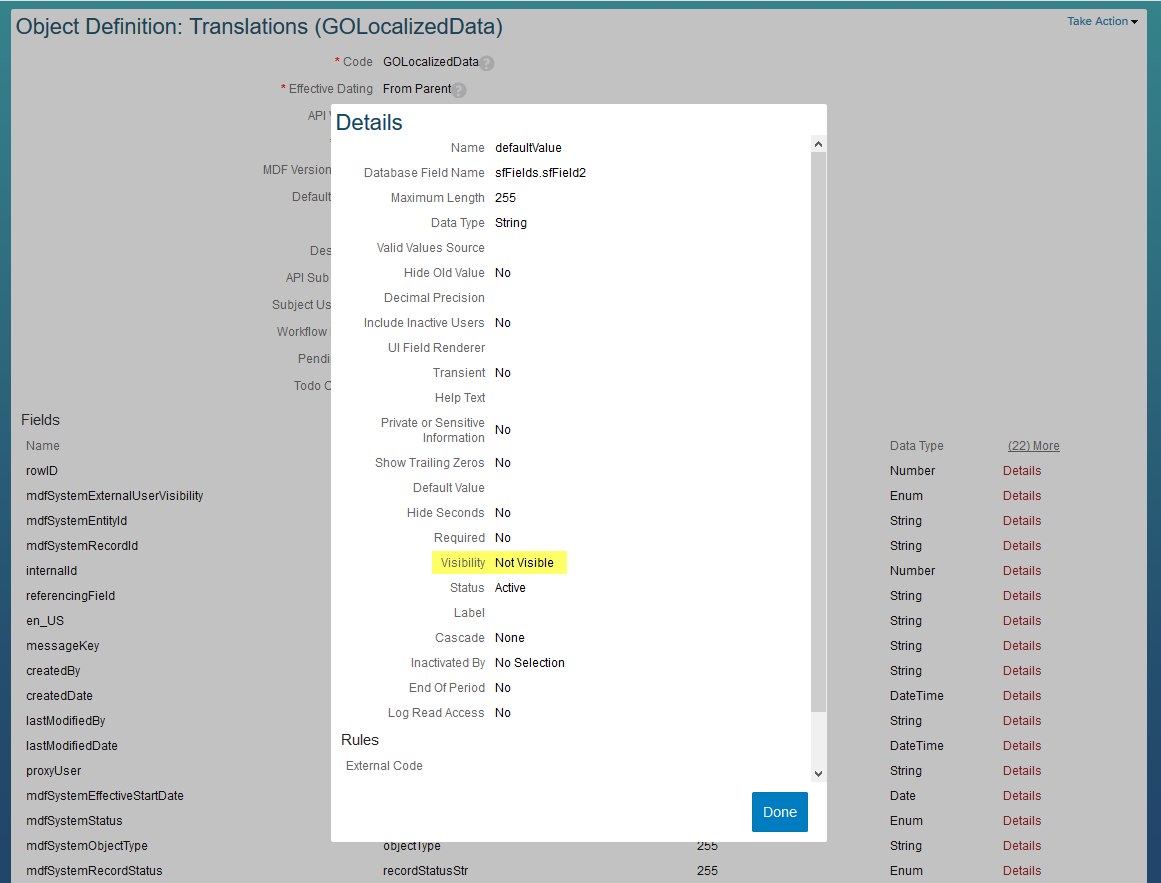Viewport: 1161px width, 883px height.
Task: Click the 'Rules' section heading
Action: click(360, 740)
